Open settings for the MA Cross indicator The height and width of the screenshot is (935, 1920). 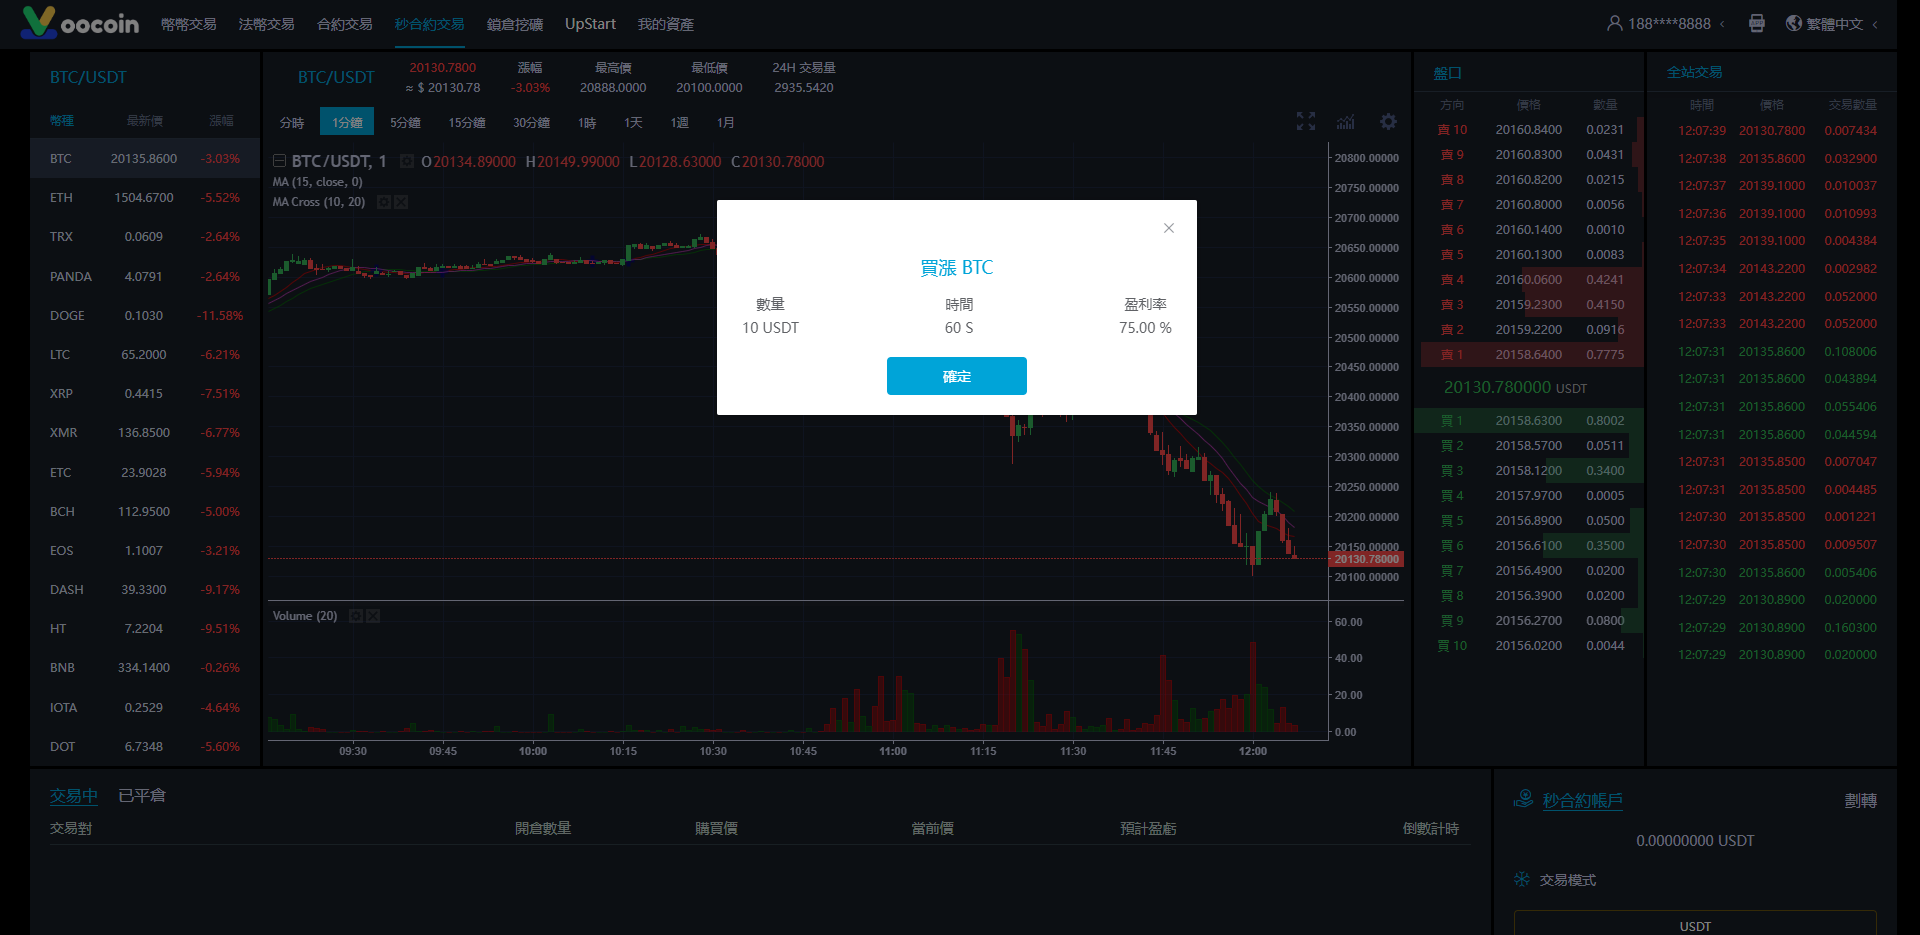pos(384,202)
